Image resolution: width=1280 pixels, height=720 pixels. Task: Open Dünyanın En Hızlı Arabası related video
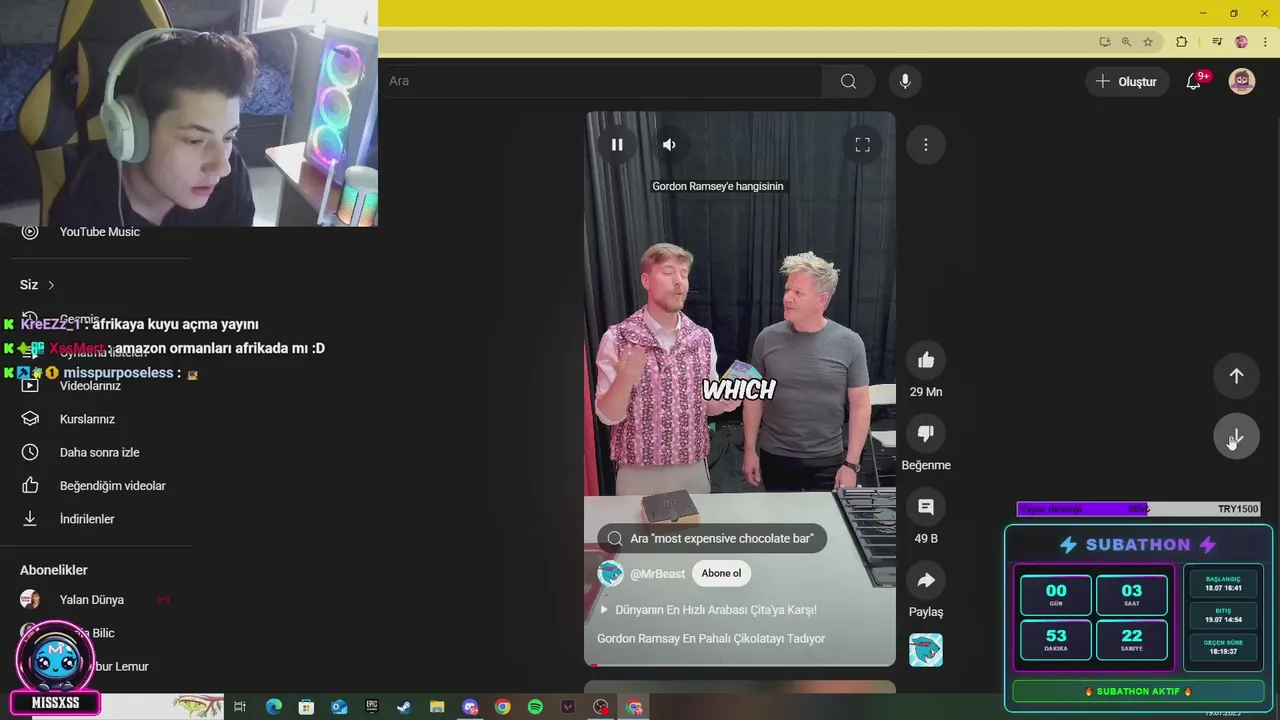tap(707, 610)
